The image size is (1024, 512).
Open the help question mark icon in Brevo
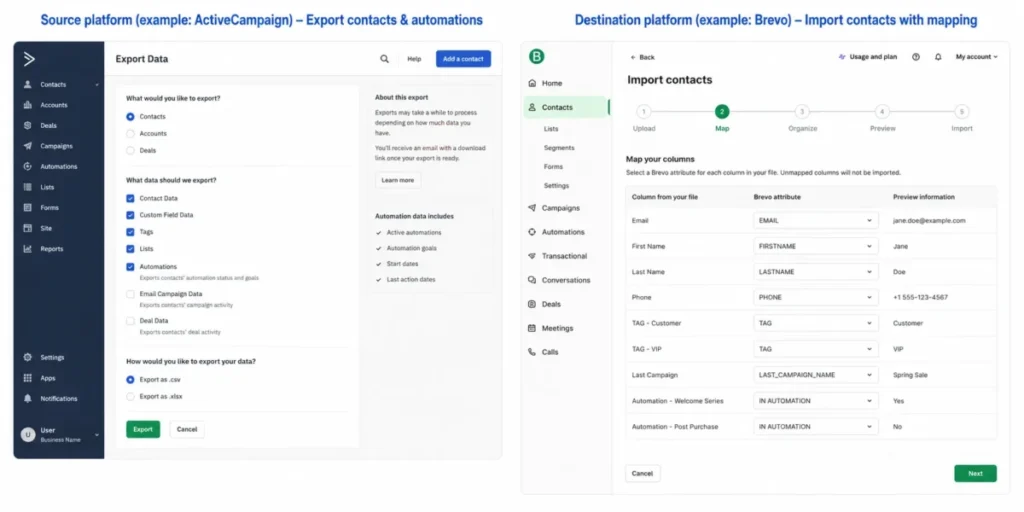916,57
